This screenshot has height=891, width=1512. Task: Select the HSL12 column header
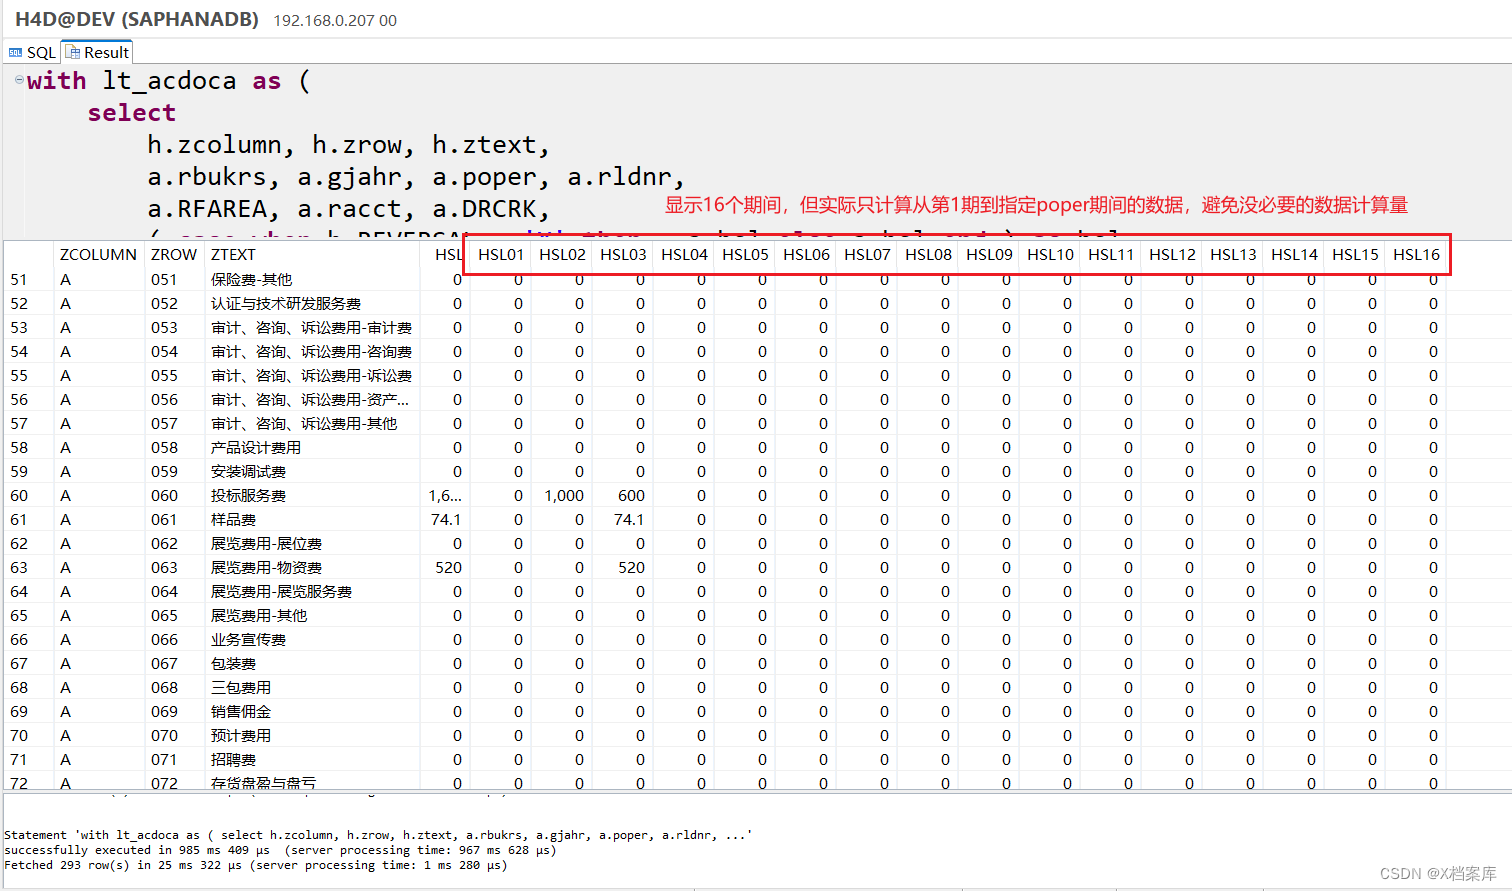tap(1172, 254)
